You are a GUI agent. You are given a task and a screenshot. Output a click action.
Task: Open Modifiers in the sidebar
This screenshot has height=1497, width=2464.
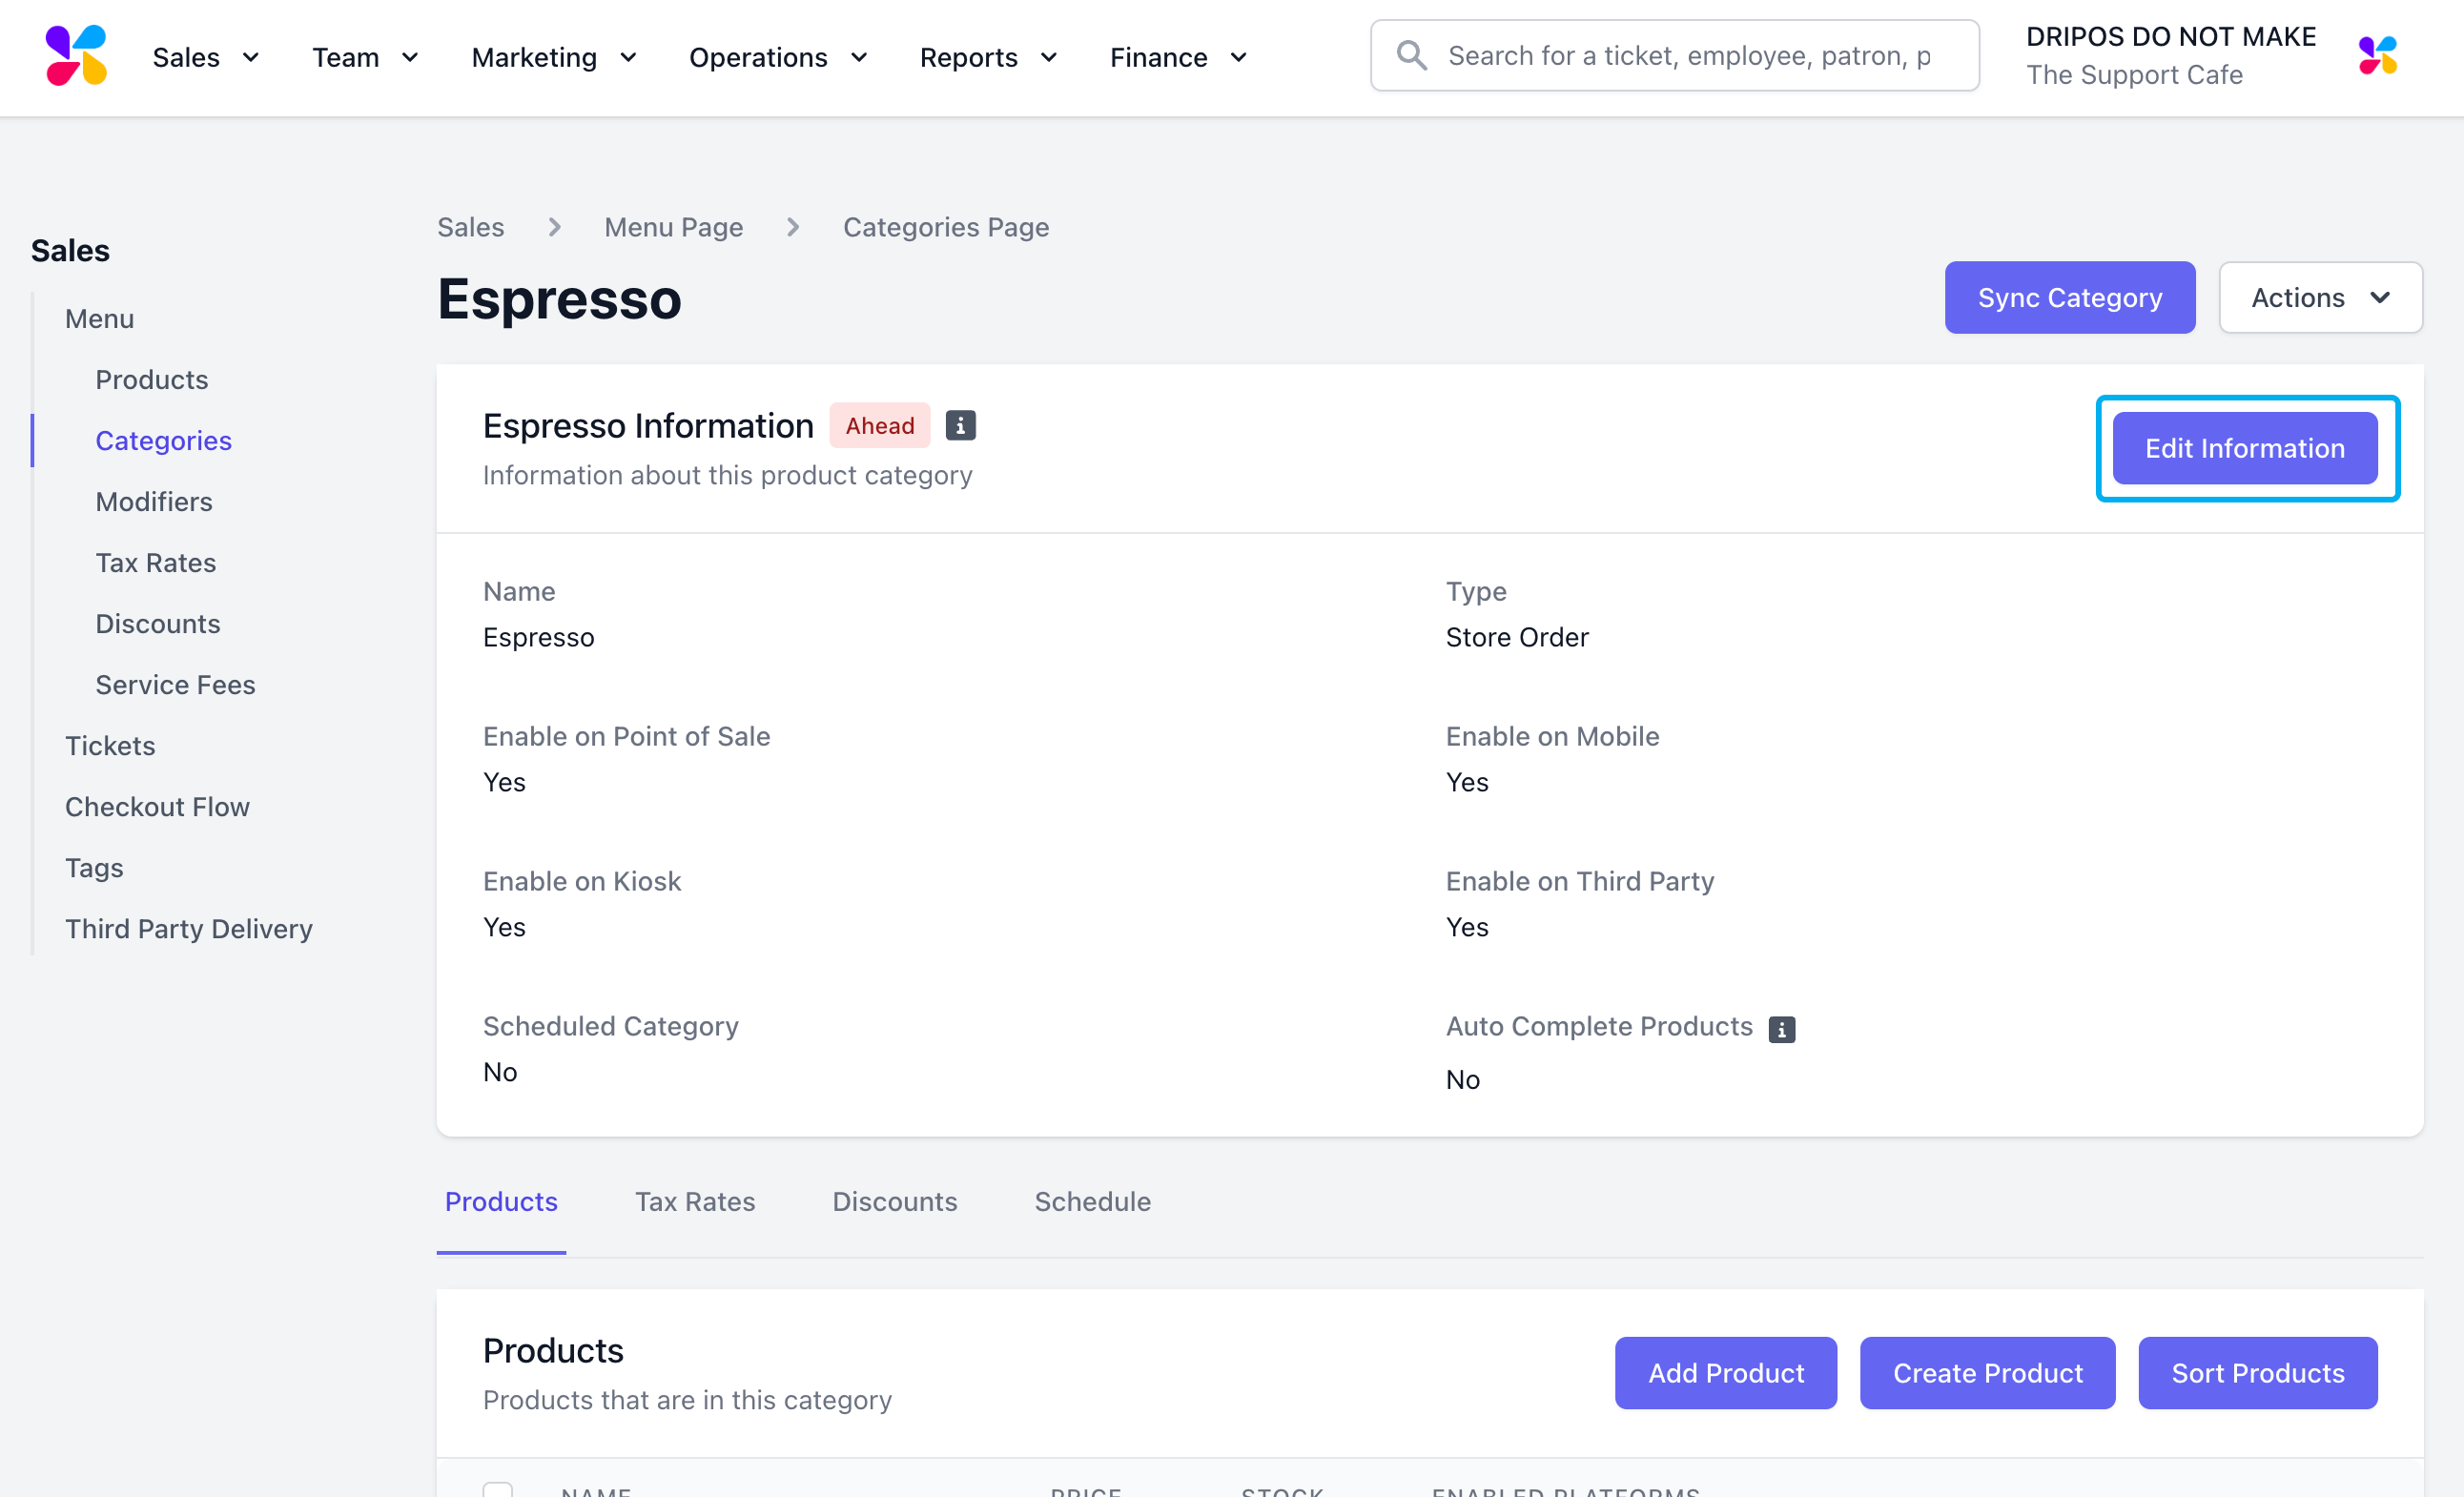click(154, 502)
